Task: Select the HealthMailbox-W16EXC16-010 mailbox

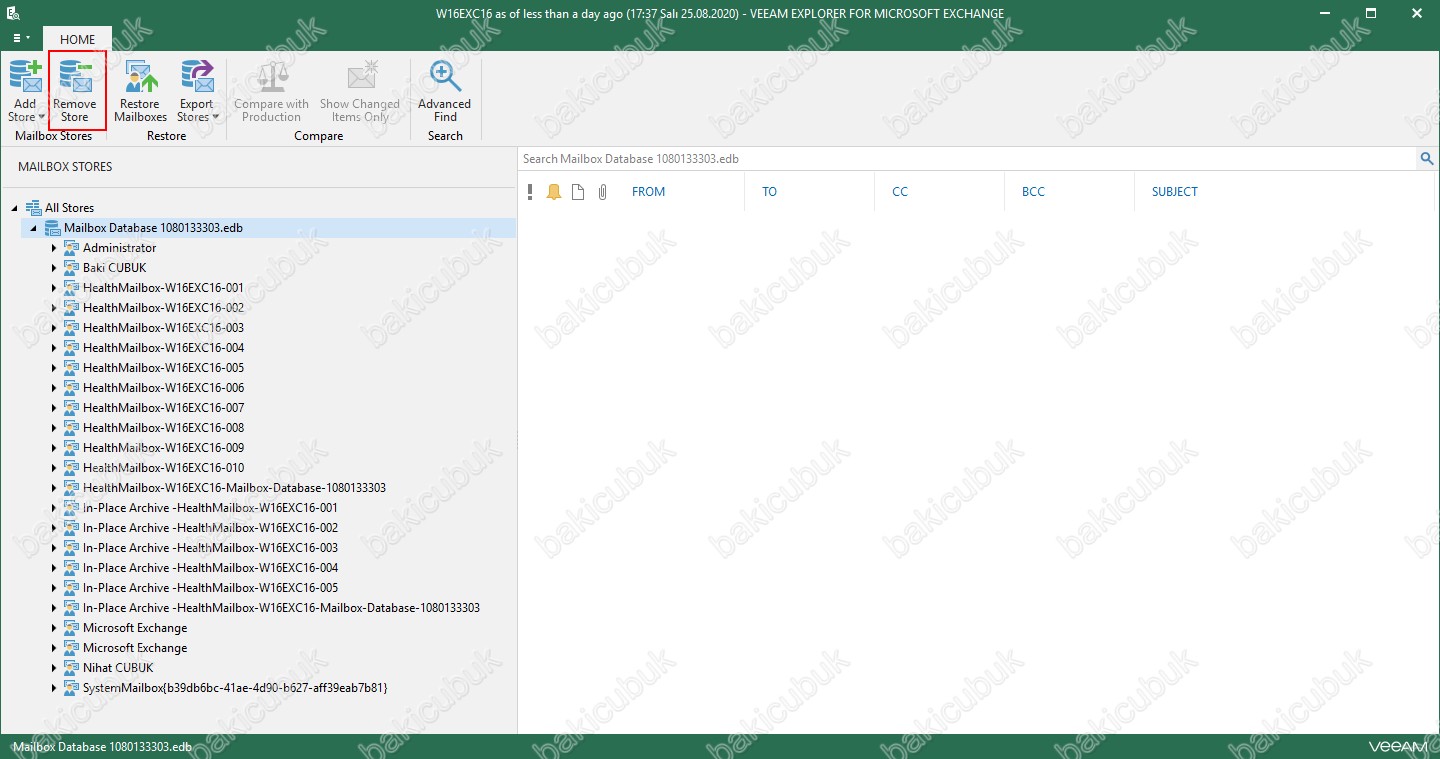Action: click(163, 468)
